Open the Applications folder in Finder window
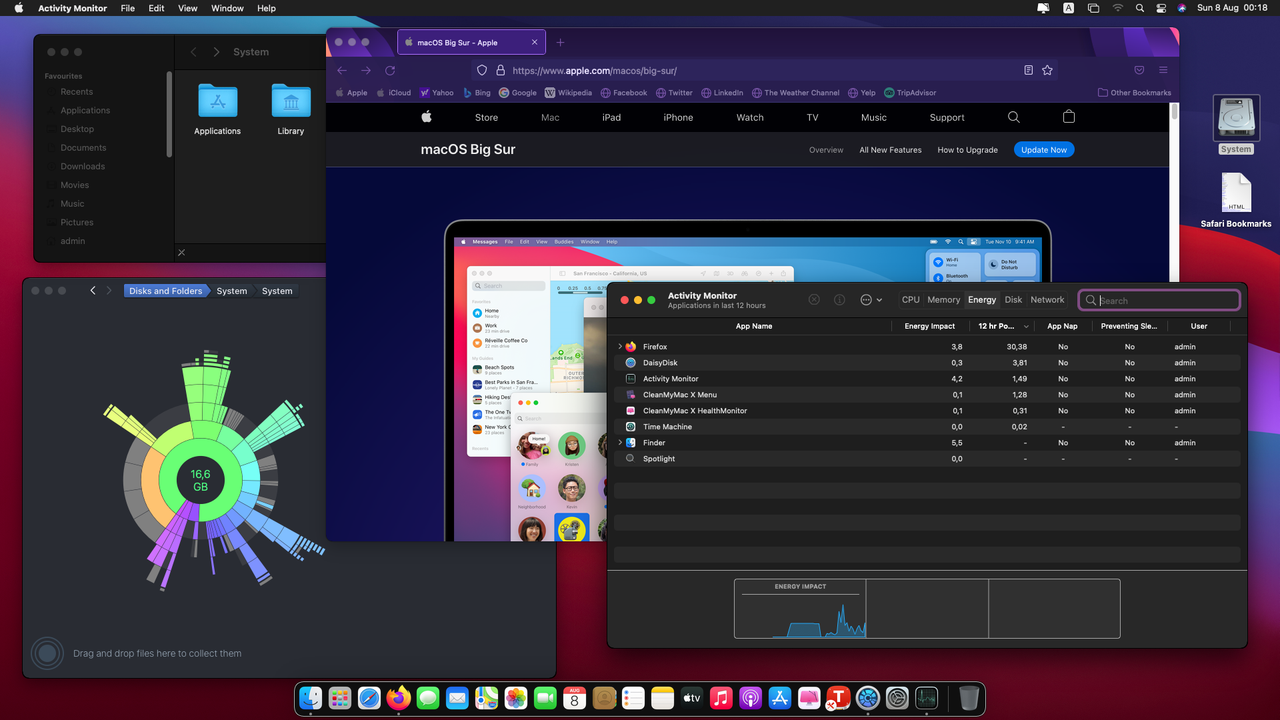The width and height of the screenshot is (1280, 720). click(x=217, y=110)
